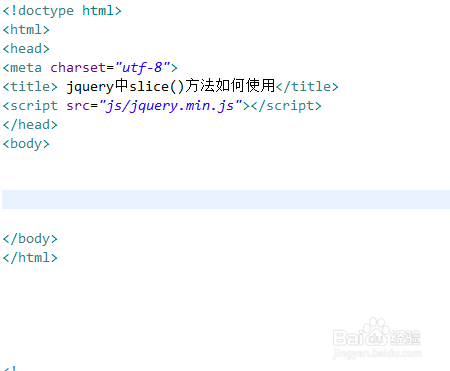Click the "js/jquery.min.js" path value
450x371 pixels.
pos(170,106)
